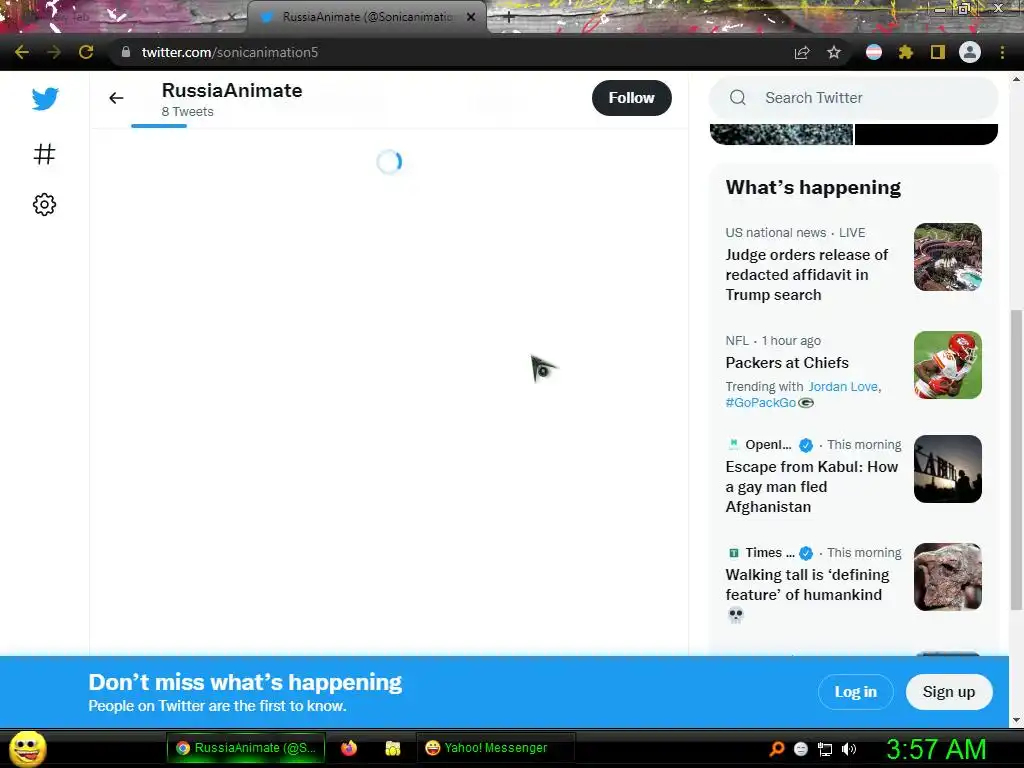The image size is (1024, 768).
Task: Click the lock site info icon
Action: pyautogui.click(x=126, y=52)
